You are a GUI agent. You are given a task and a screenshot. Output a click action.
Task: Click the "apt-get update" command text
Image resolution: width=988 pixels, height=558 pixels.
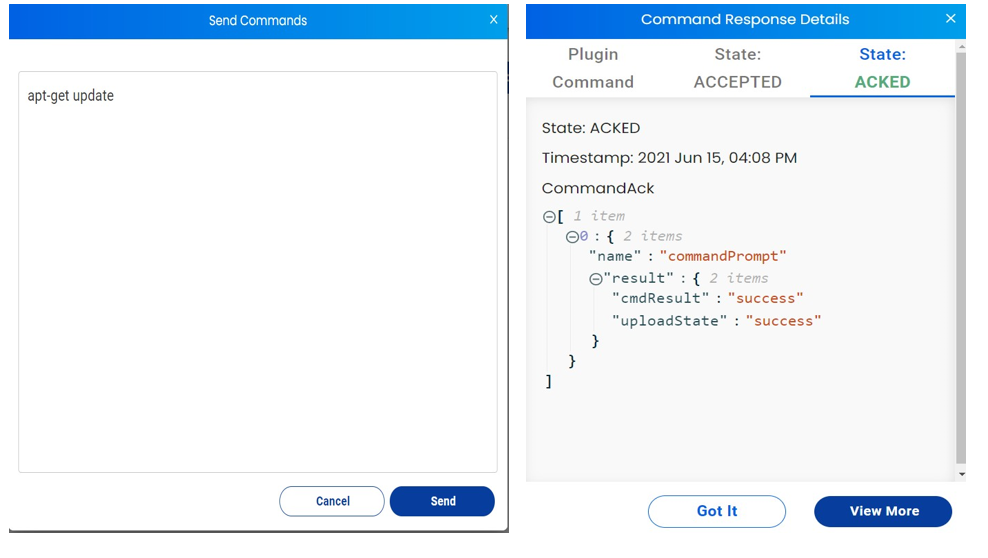tap(71, 96)
